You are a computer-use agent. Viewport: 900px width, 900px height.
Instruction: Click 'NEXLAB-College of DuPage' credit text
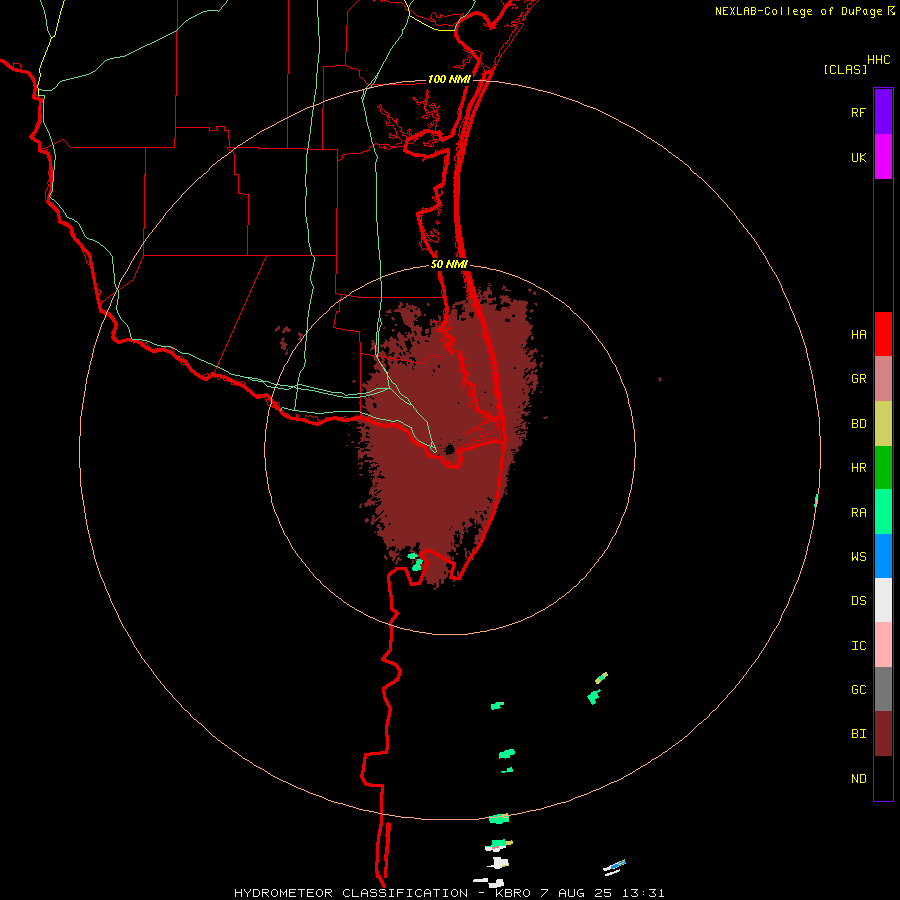click(x=799, y=11)
